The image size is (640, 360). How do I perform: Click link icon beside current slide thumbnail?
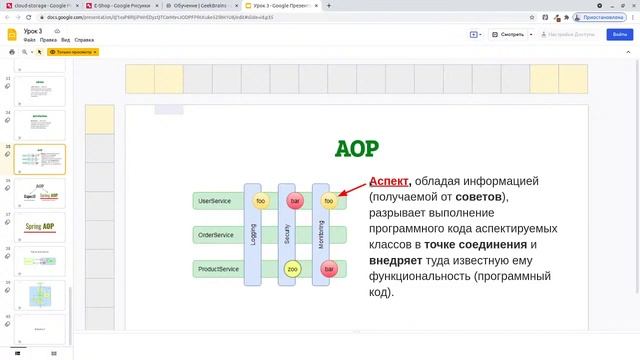tap(7, 154)
